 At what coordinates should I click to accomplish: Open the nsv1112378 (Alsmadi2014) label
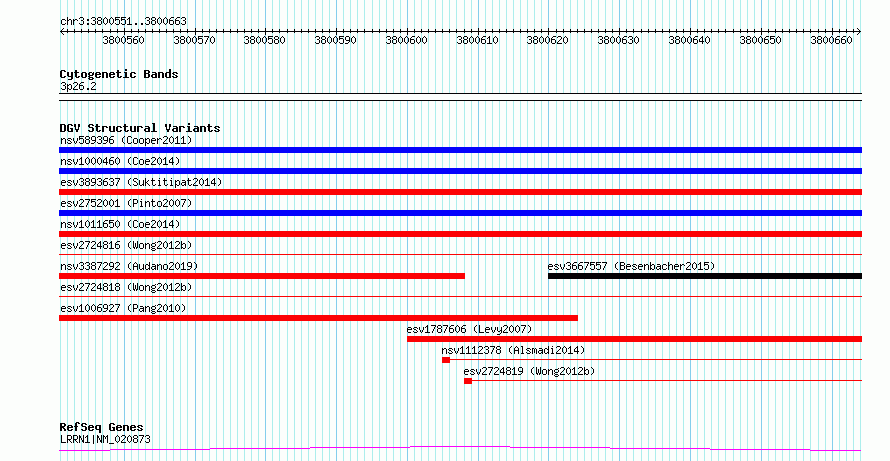point(513,350)
